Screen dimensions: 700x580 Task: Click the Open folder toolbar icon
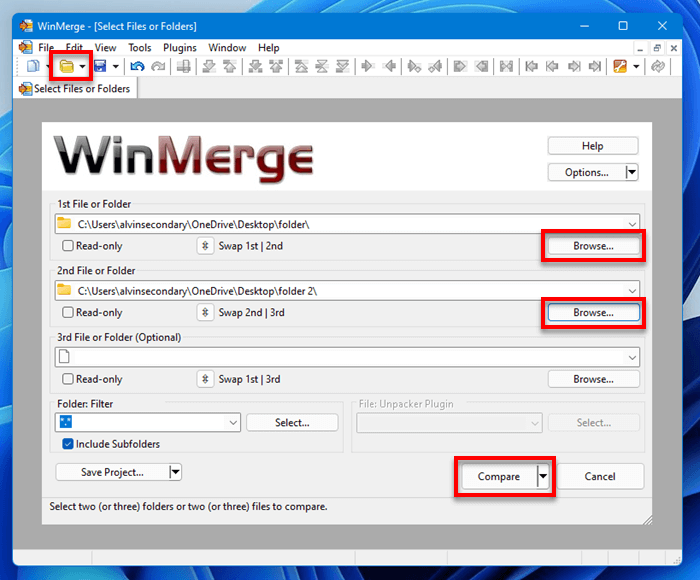tap(67, 67)
